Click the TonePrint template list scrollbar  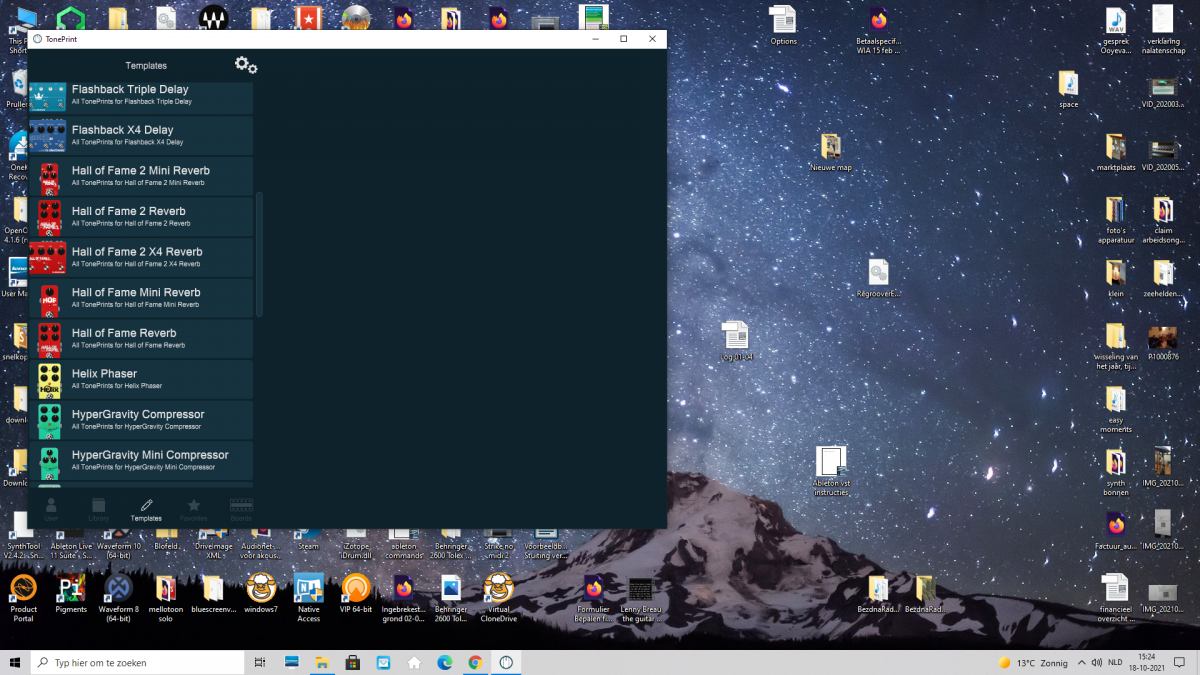pos(260,255)
